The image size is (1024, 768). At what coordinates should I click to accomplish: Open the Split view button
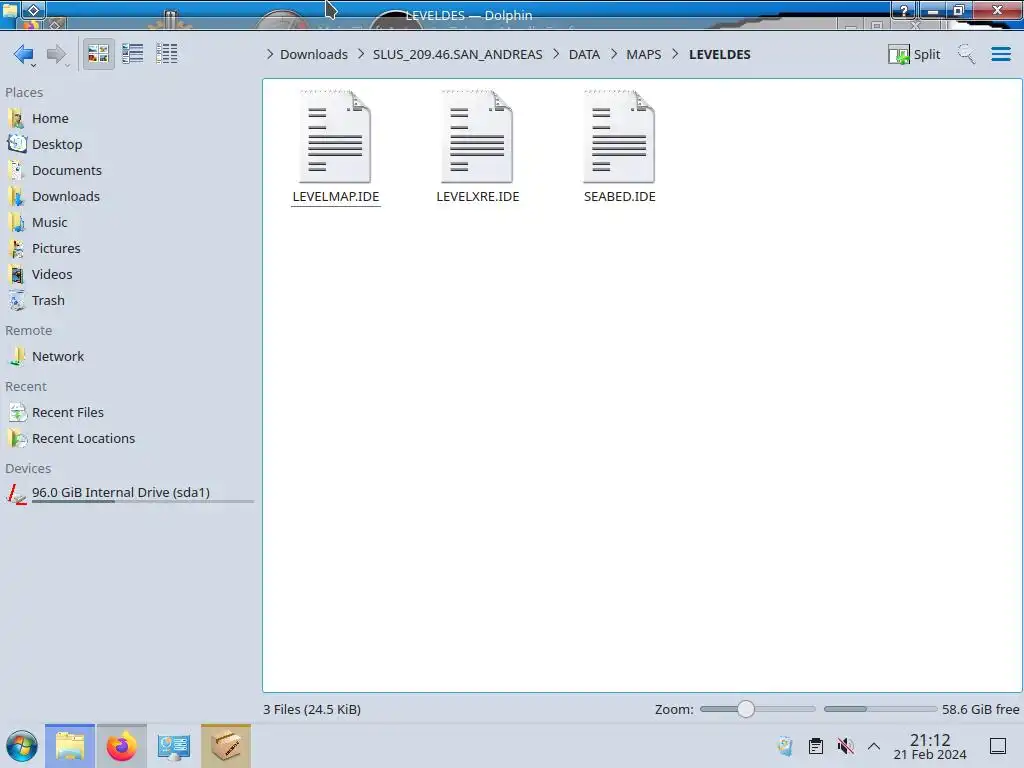point(914,54)
